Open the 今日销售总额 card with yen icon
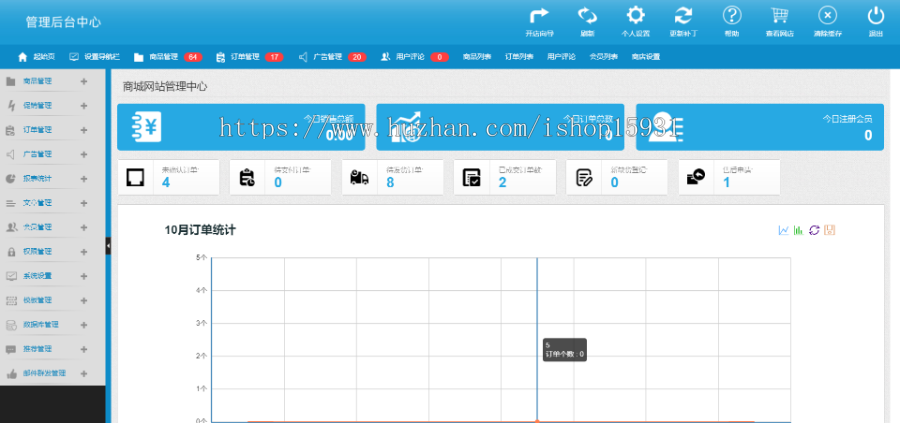Screen dimensions: 900x423 coord(241,127)
